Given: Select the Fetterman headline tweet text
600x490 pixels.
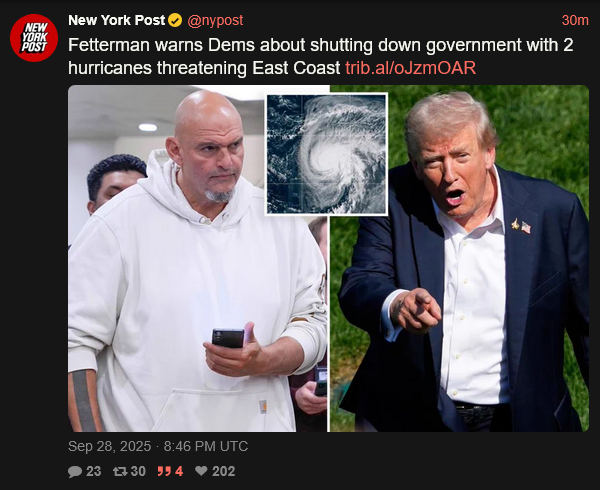Looking at the screenshot, I should pos(321,57).
